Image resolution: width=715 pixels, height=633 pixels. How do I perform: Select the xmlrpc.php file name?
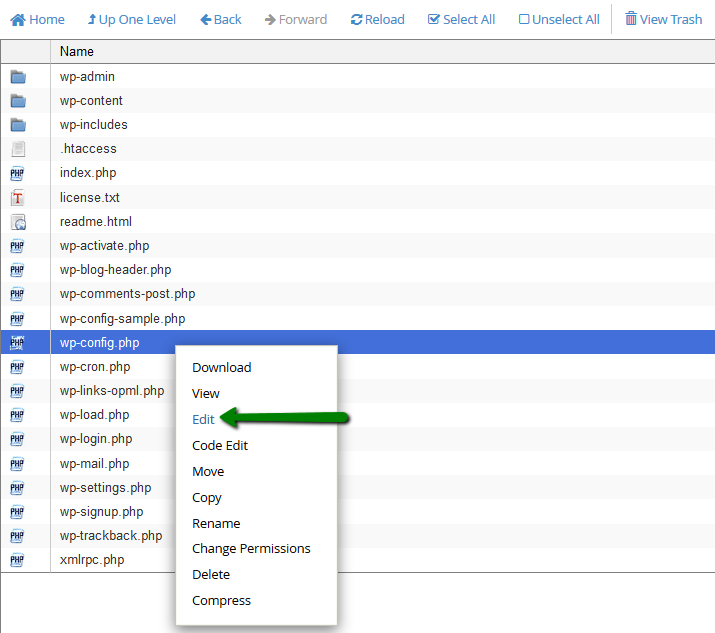pyautogui.click(x=92, y=560)
